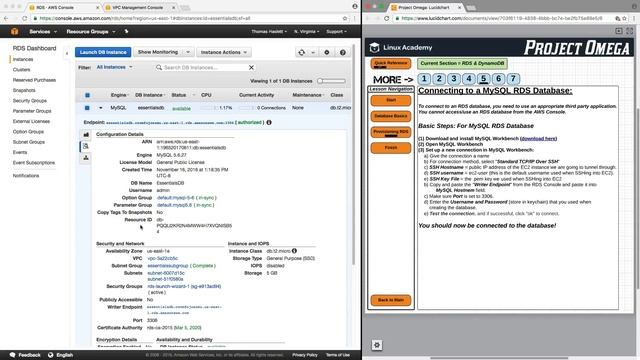Screen dimensions: 640x360
Task: Click the RDS console address bar
Action: point(186,18)
